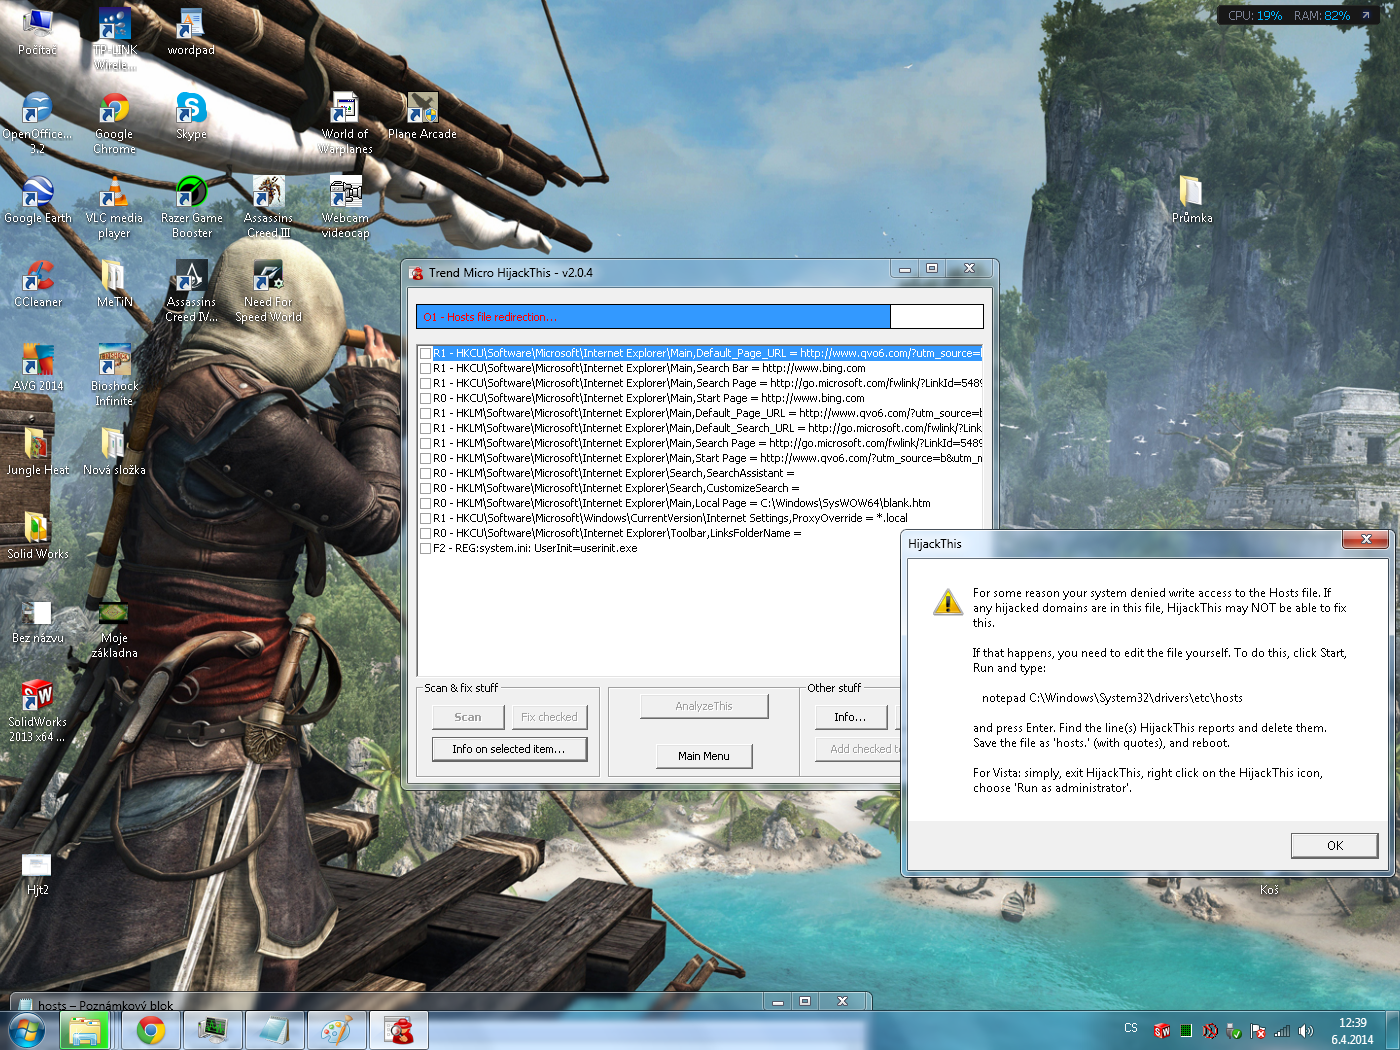The image size is (1400, 1050).
Task: Open the Skype desktop icon
Action: [191, 111]
